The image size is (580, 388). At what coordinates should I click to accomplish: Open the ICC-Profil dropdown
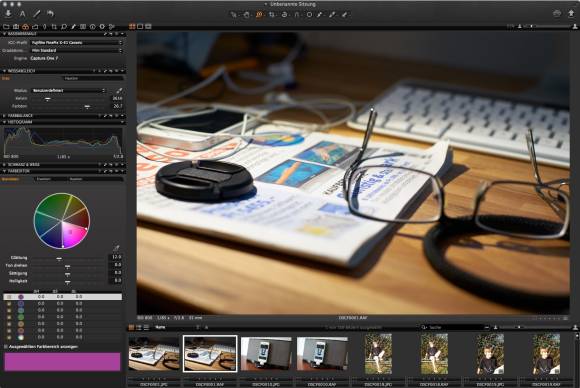coord(76,43)
